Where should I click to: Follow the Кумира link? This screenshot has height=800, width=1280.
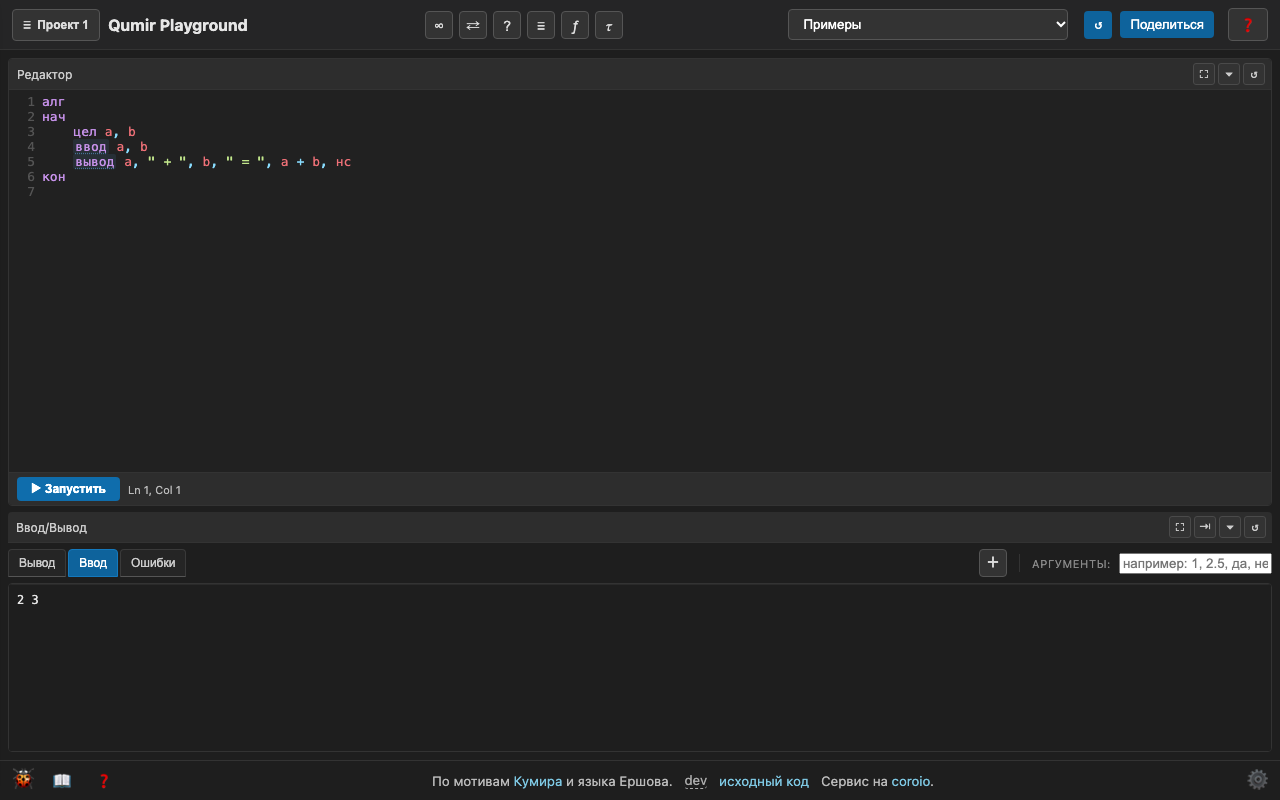click(538, 781)
